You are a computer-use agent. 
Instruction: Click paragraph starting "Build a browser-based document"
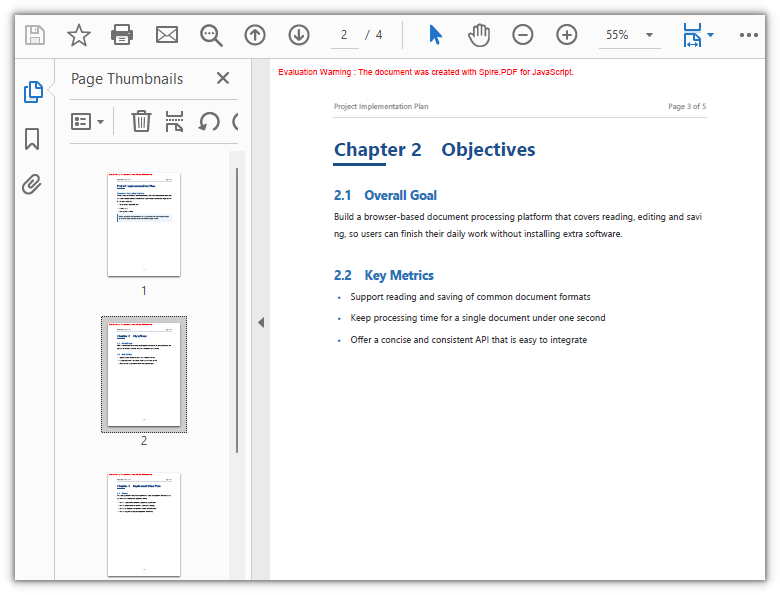[x=518, y=225]
